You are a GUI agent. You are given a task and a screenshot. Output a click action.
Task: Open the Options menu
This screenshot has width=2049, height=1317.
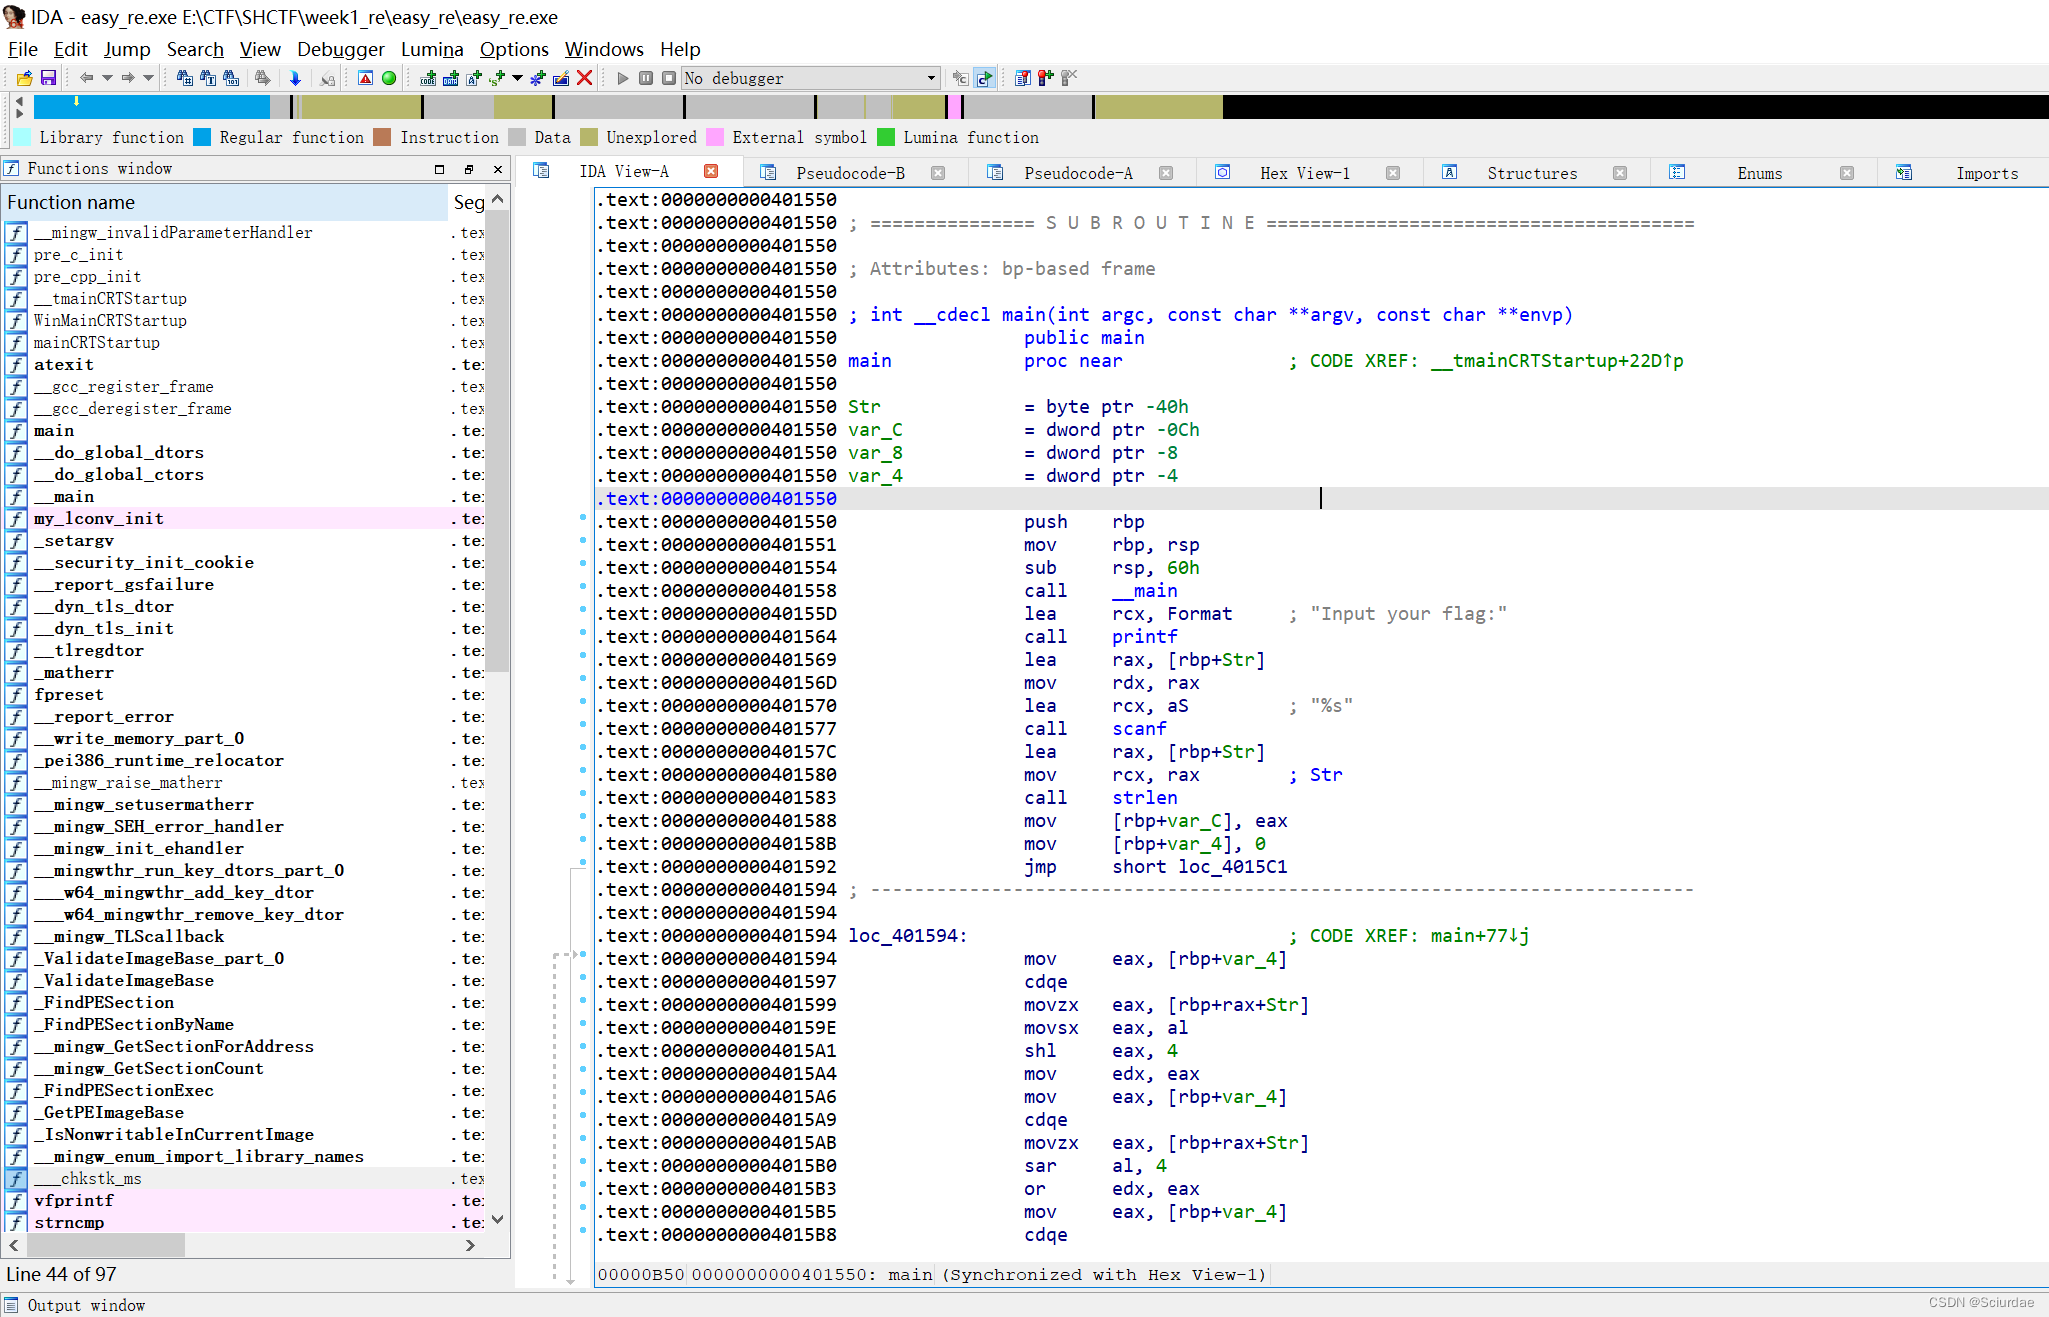coord(514,49)
